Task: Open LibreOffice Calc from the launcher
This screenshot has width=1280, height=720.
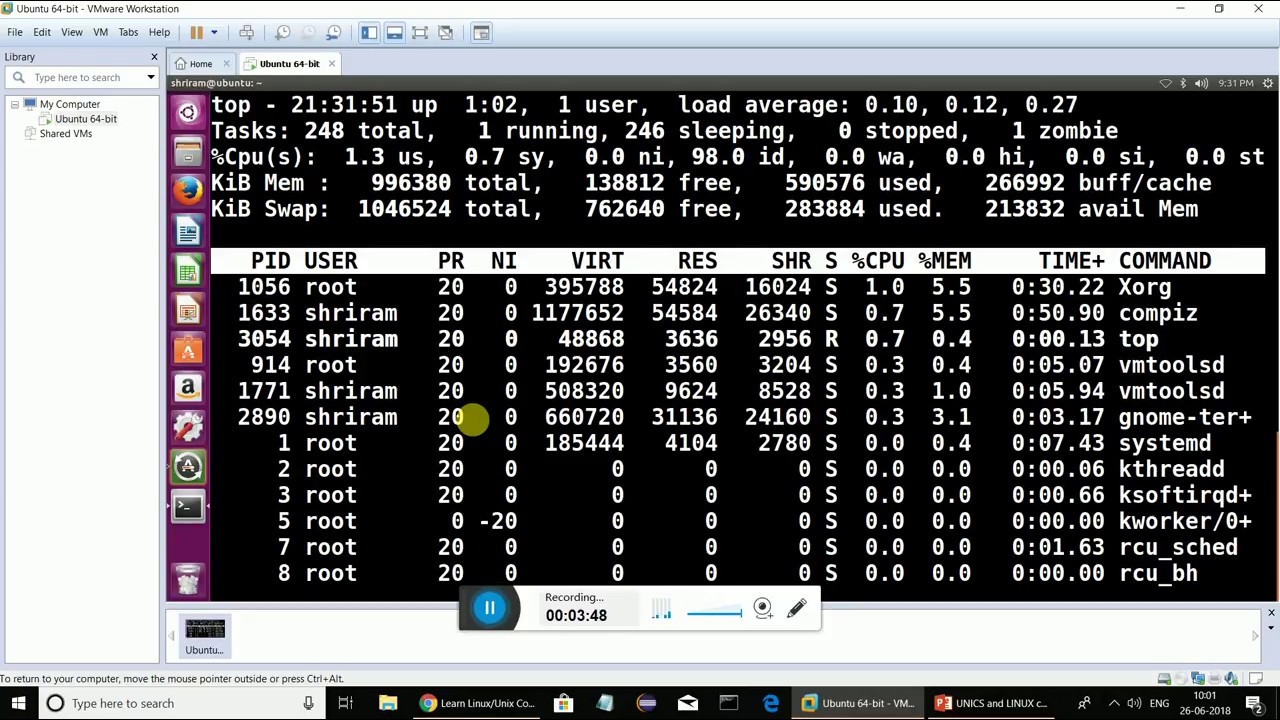Action: (x=188, y=271)
